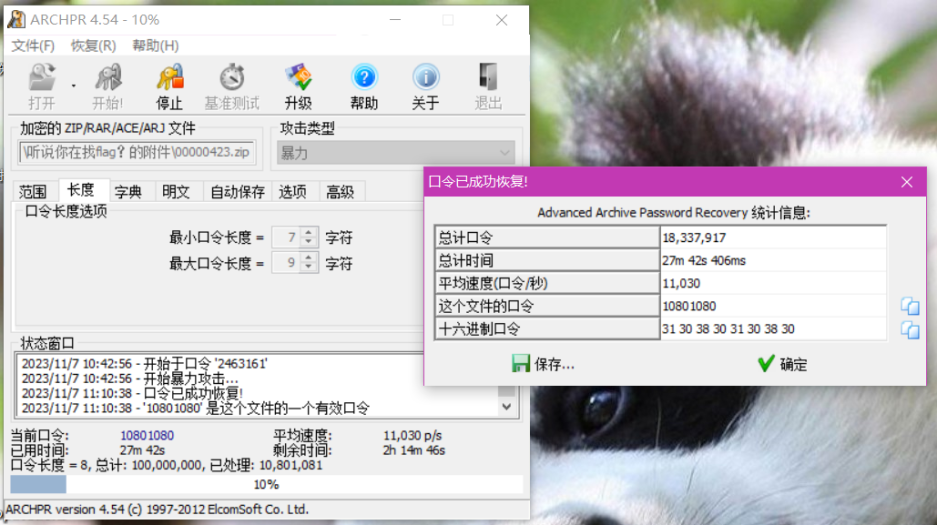Switch to the 高级 tab
Screen dimensions: 937x525
coord(341,192)
